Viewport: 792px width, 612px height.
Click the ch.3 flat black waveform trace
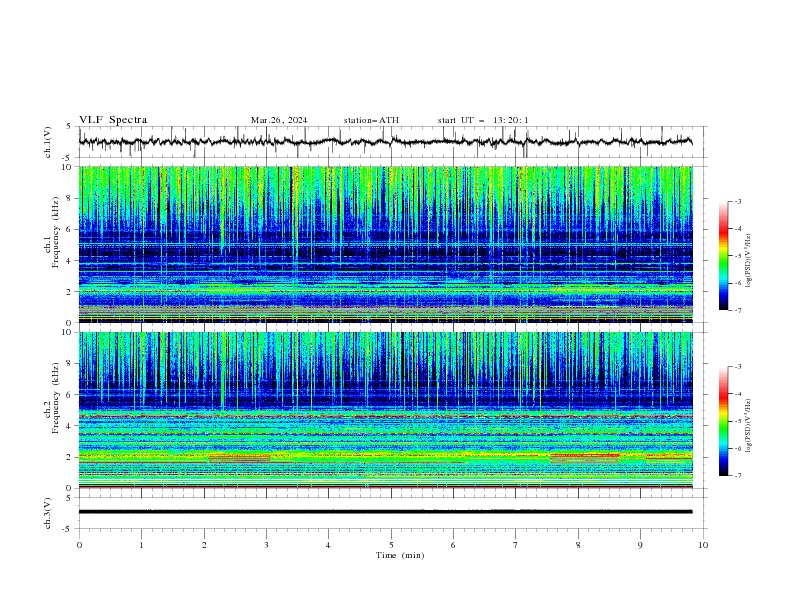(385, 512)
